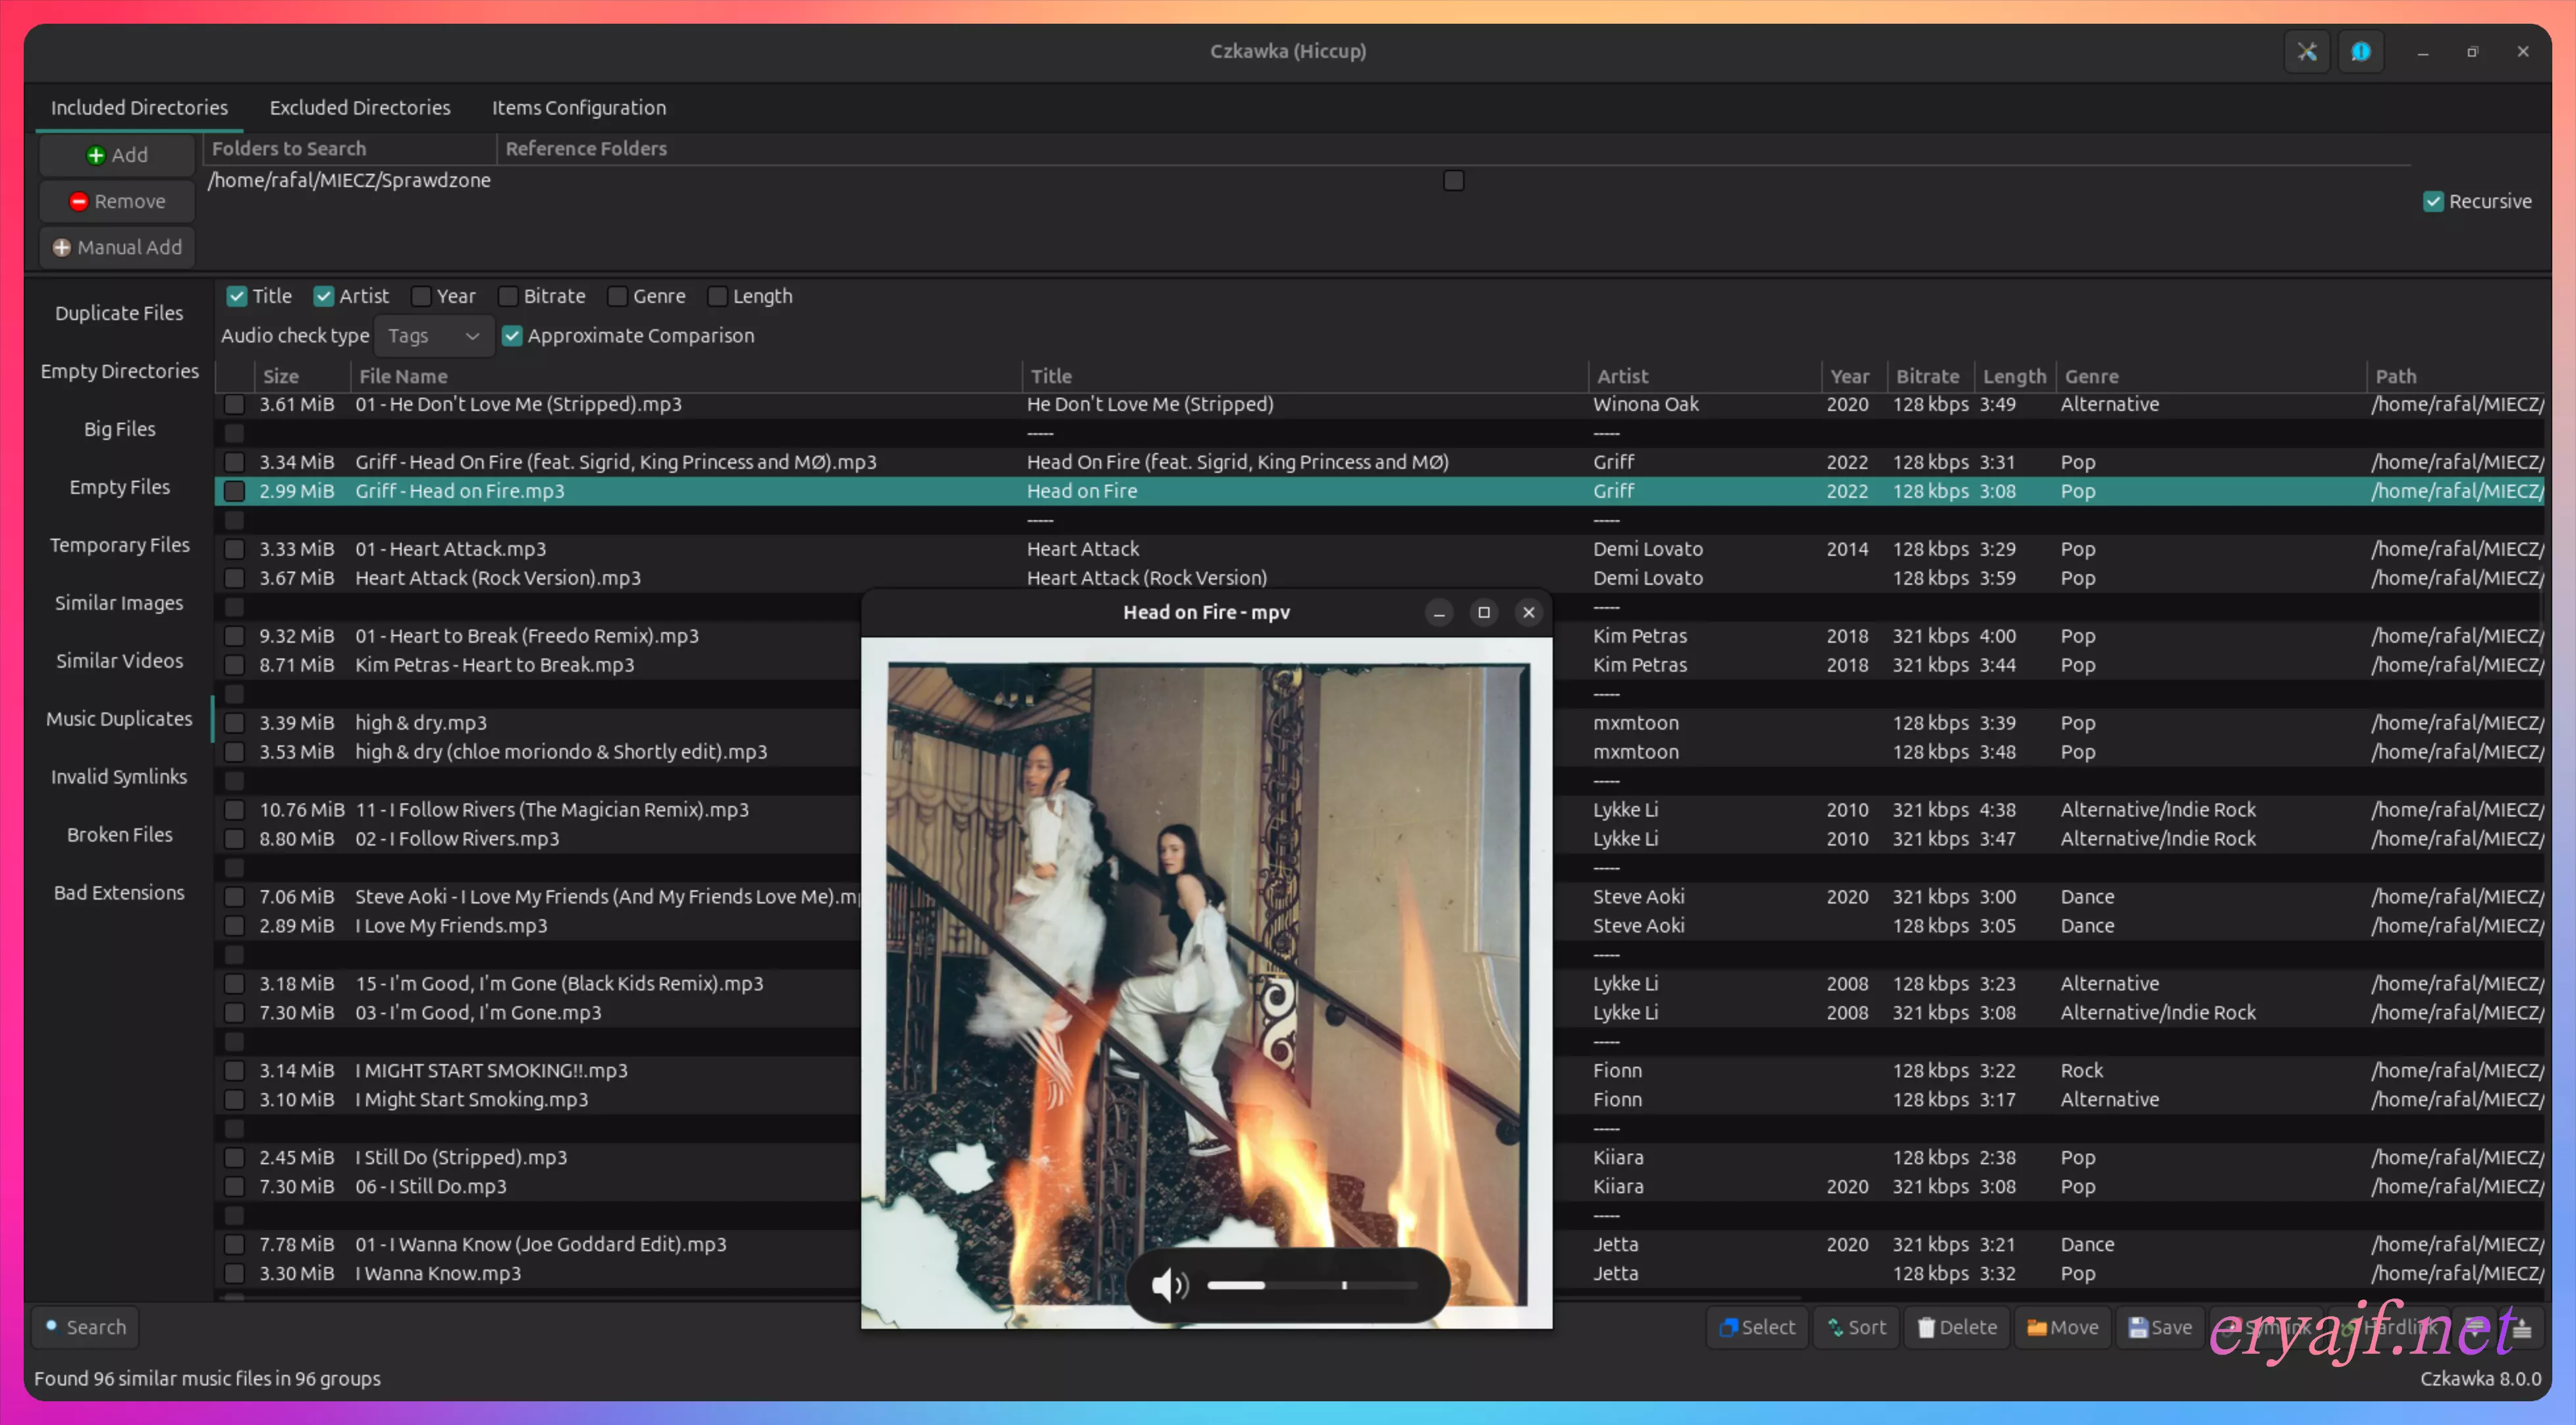Viewport: 2576px width, 1425px height.
Task: Open the Similar Images tool
Action: (x=119, y=603)
